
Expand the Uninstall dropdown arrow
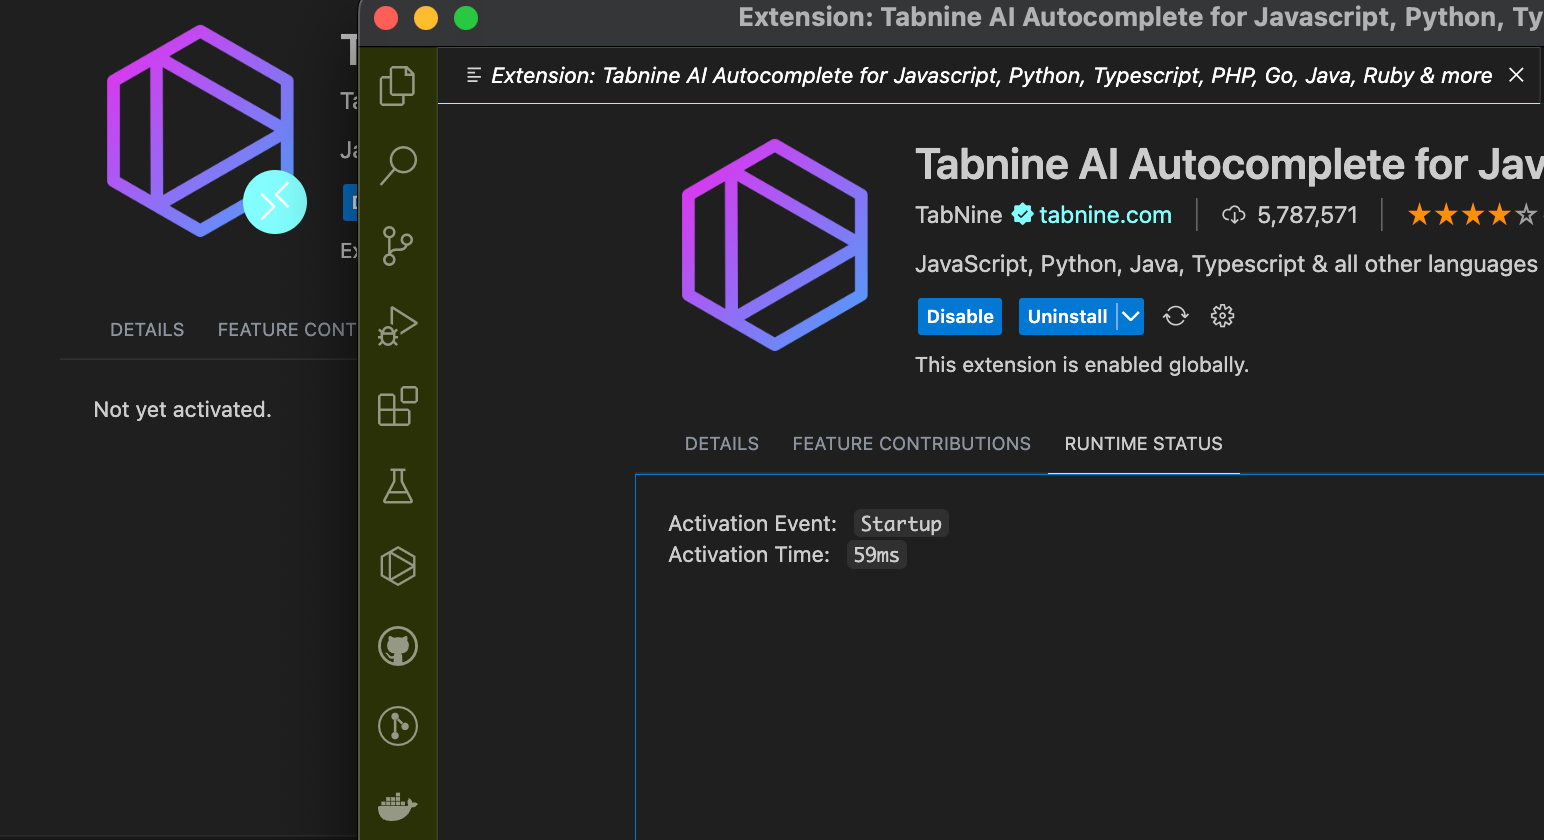1131,315
